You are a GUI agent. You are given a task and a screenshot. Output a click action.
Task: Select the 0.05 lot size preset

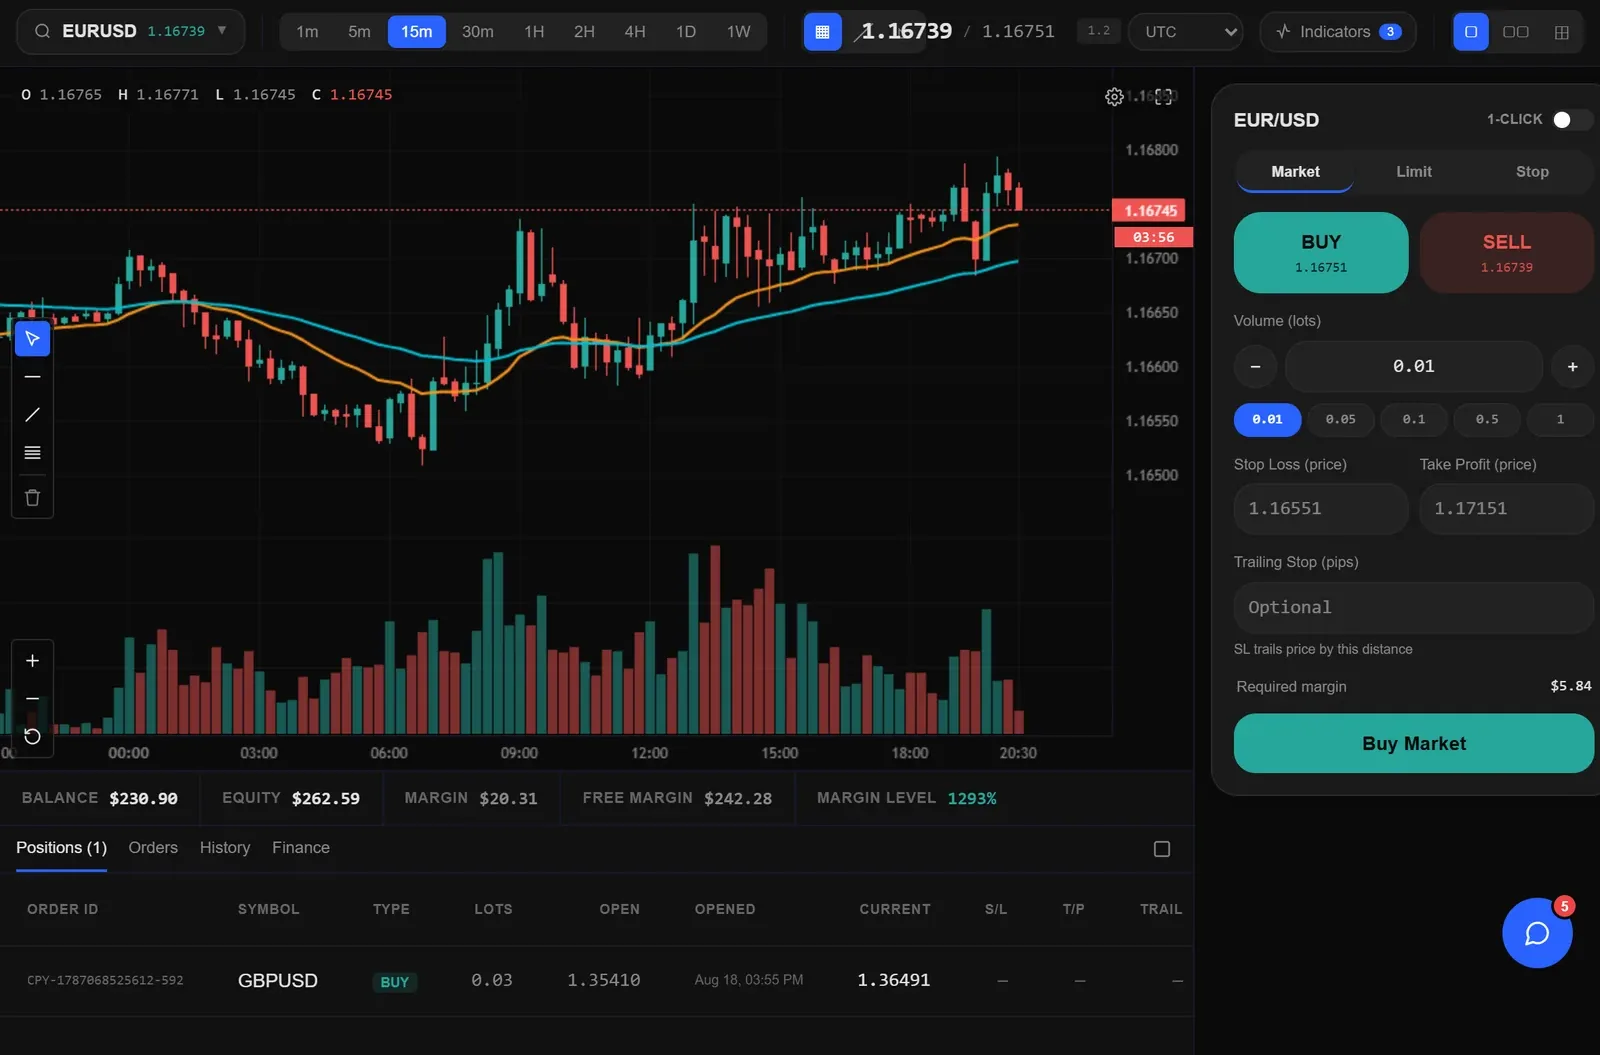(x=1341, y=420)
